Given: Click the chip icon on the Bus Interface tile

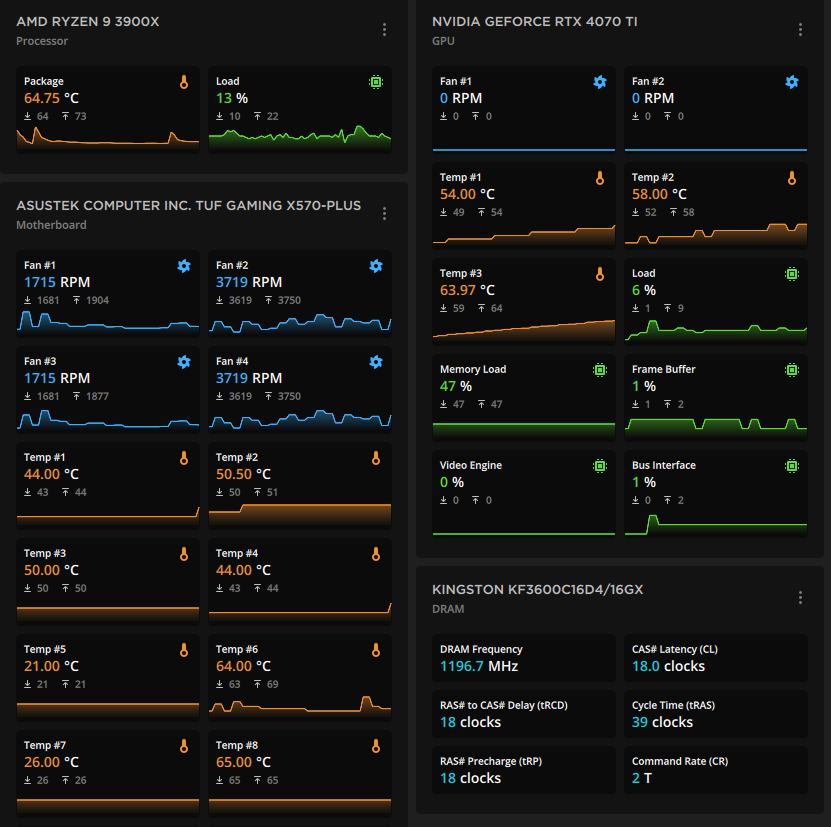Looking at the screenshot, I should [x=792, y=466].
